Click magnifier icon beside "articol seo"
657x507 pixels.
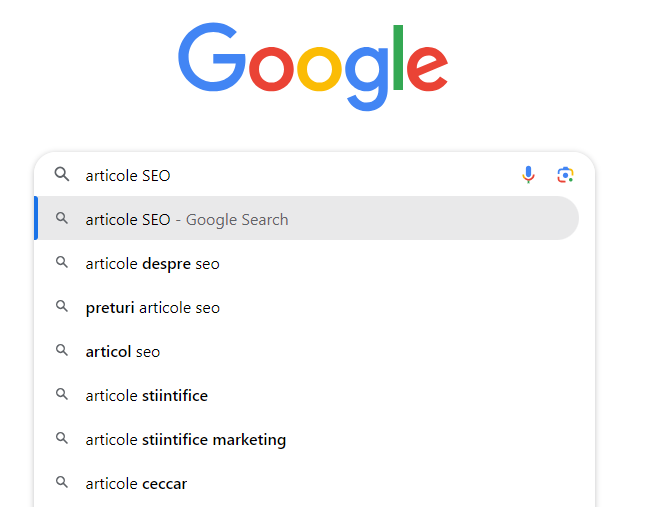click(62, 351)
